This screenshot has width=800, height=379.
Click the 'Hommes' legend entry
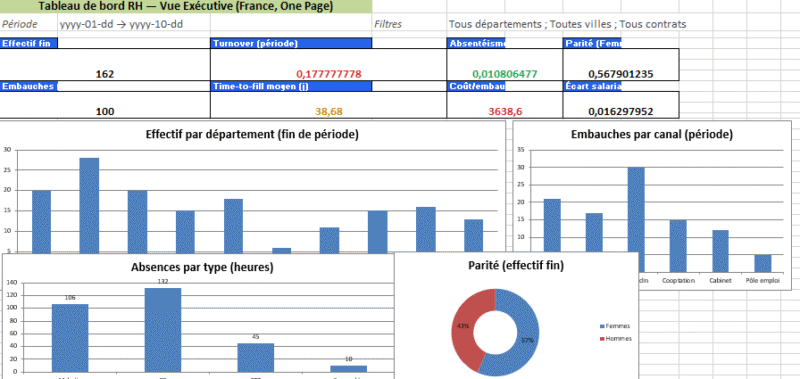(x=616, y=338)
